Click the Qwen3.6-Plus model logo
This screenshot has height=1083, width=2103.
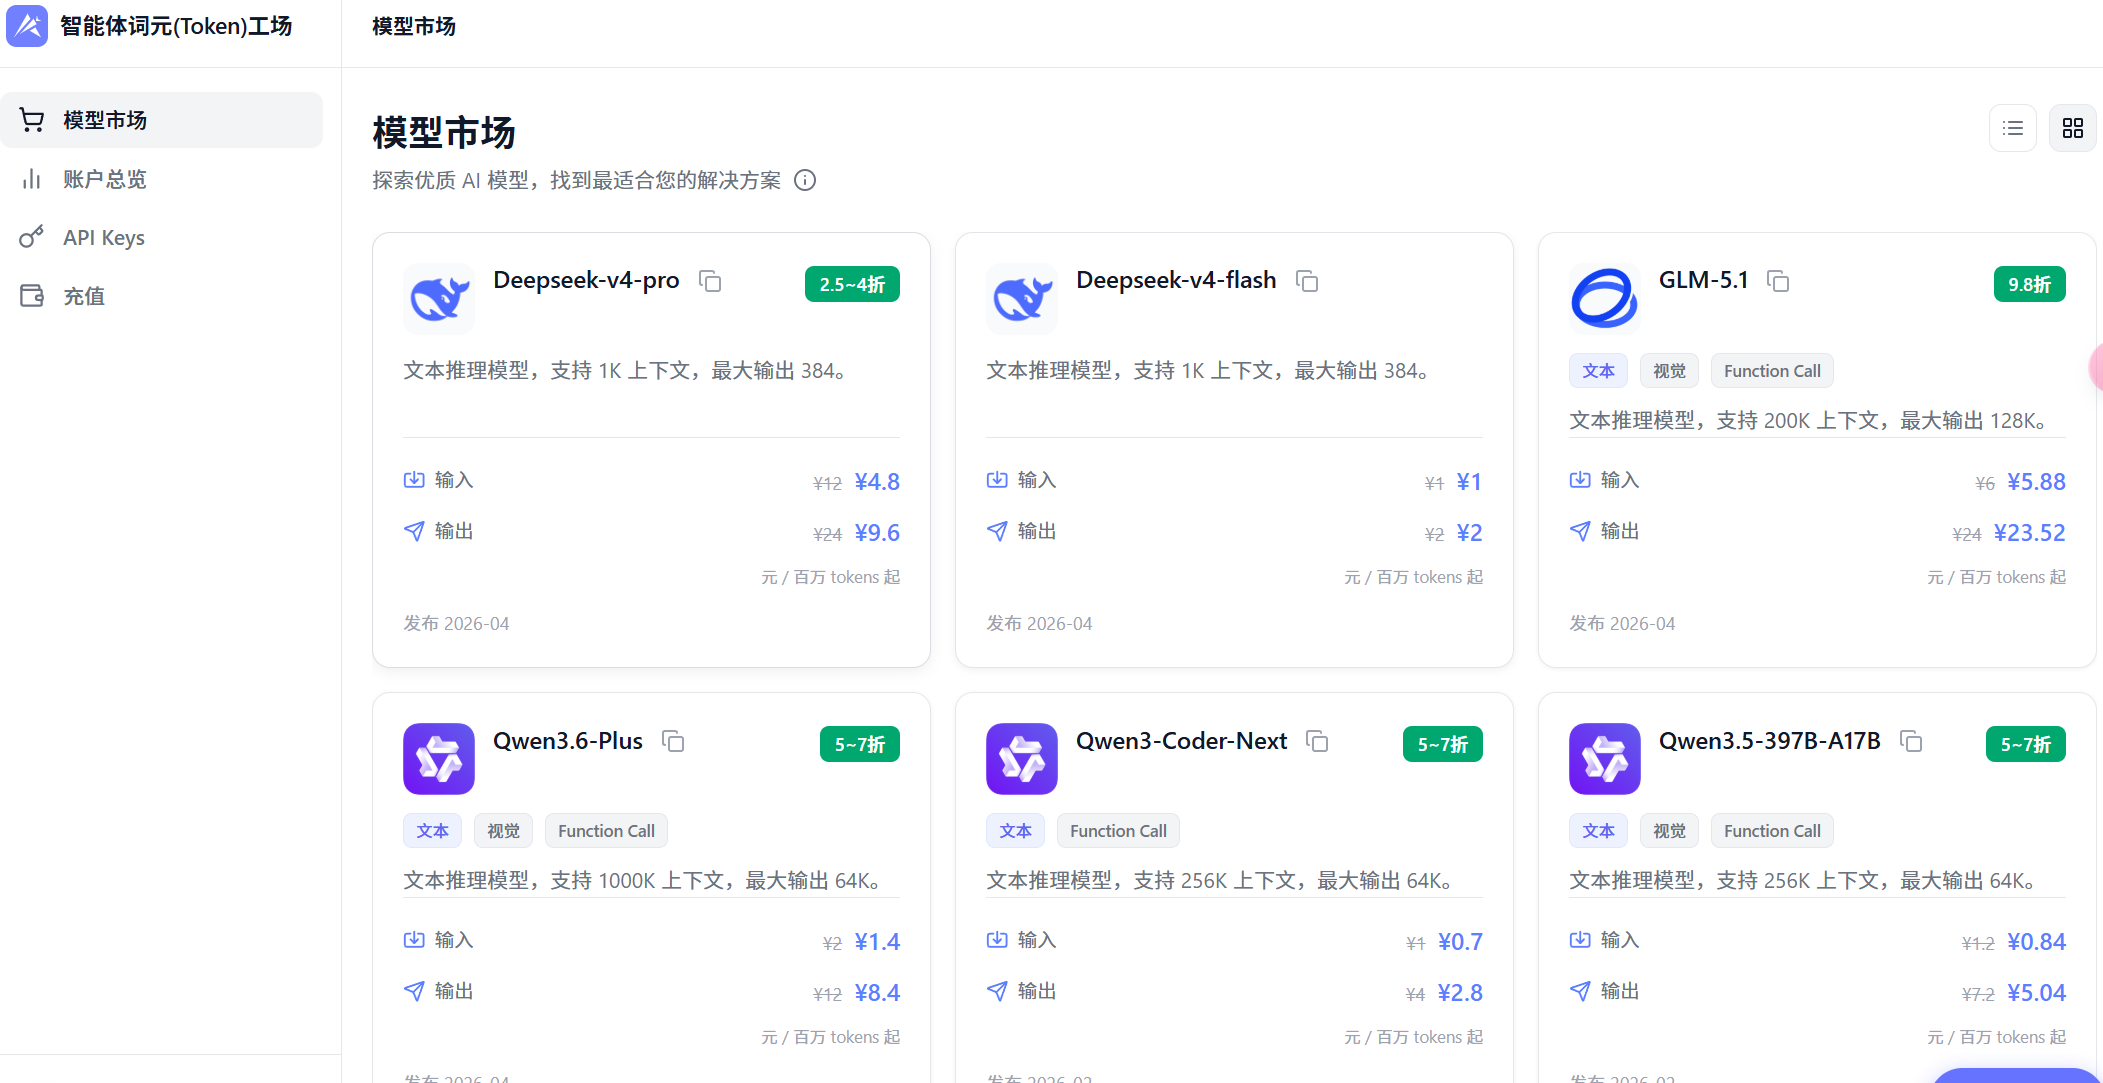pyautogui.click(x=439, y=759)
